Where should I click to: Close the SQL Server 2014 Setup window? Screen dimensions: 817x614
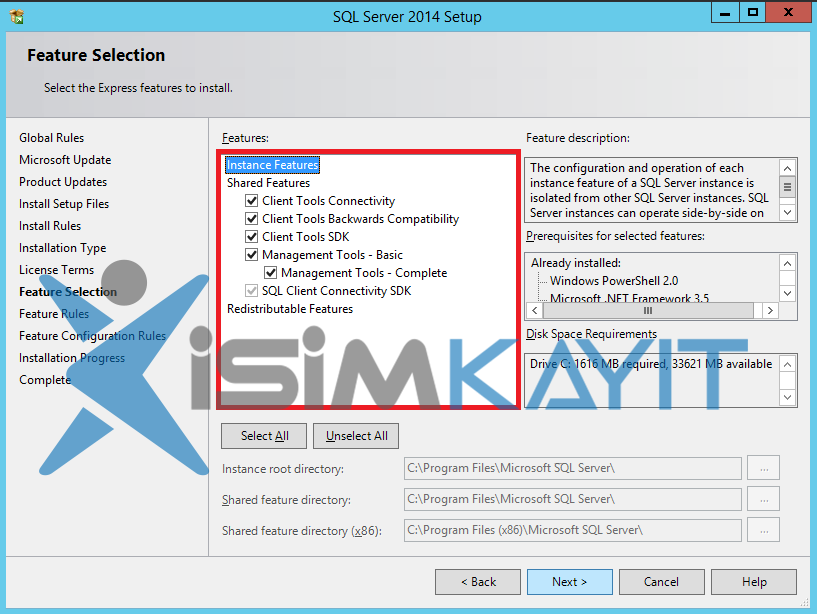click(788, 13)
